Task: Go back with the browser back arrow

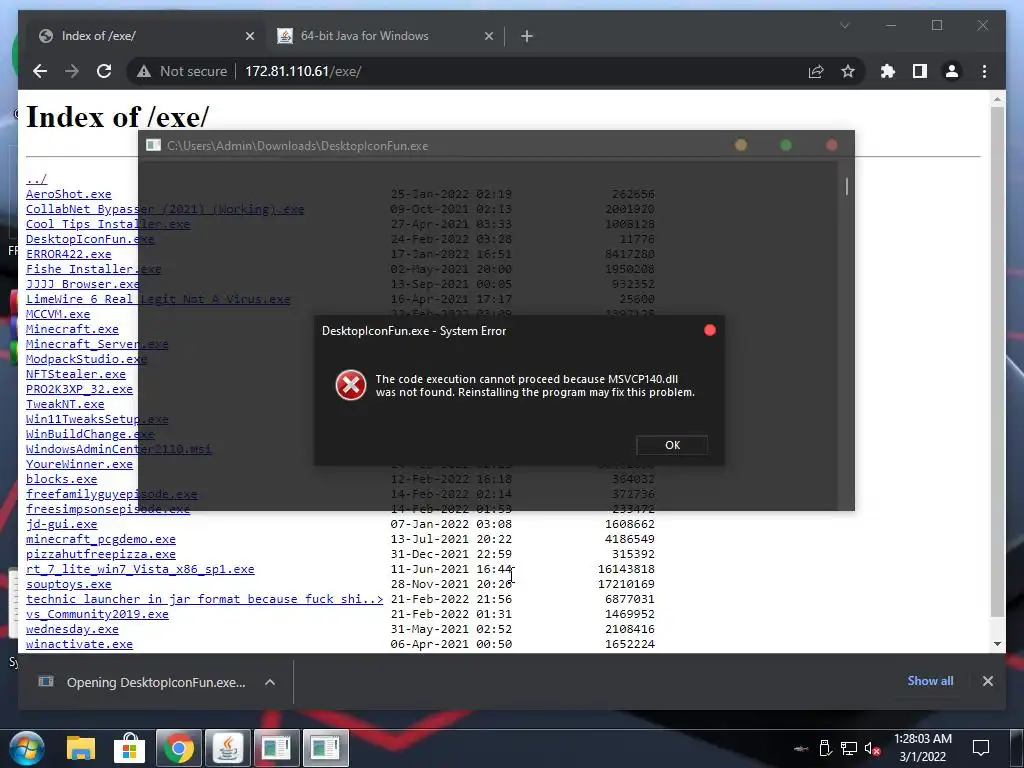Action: tap(40, 71)
